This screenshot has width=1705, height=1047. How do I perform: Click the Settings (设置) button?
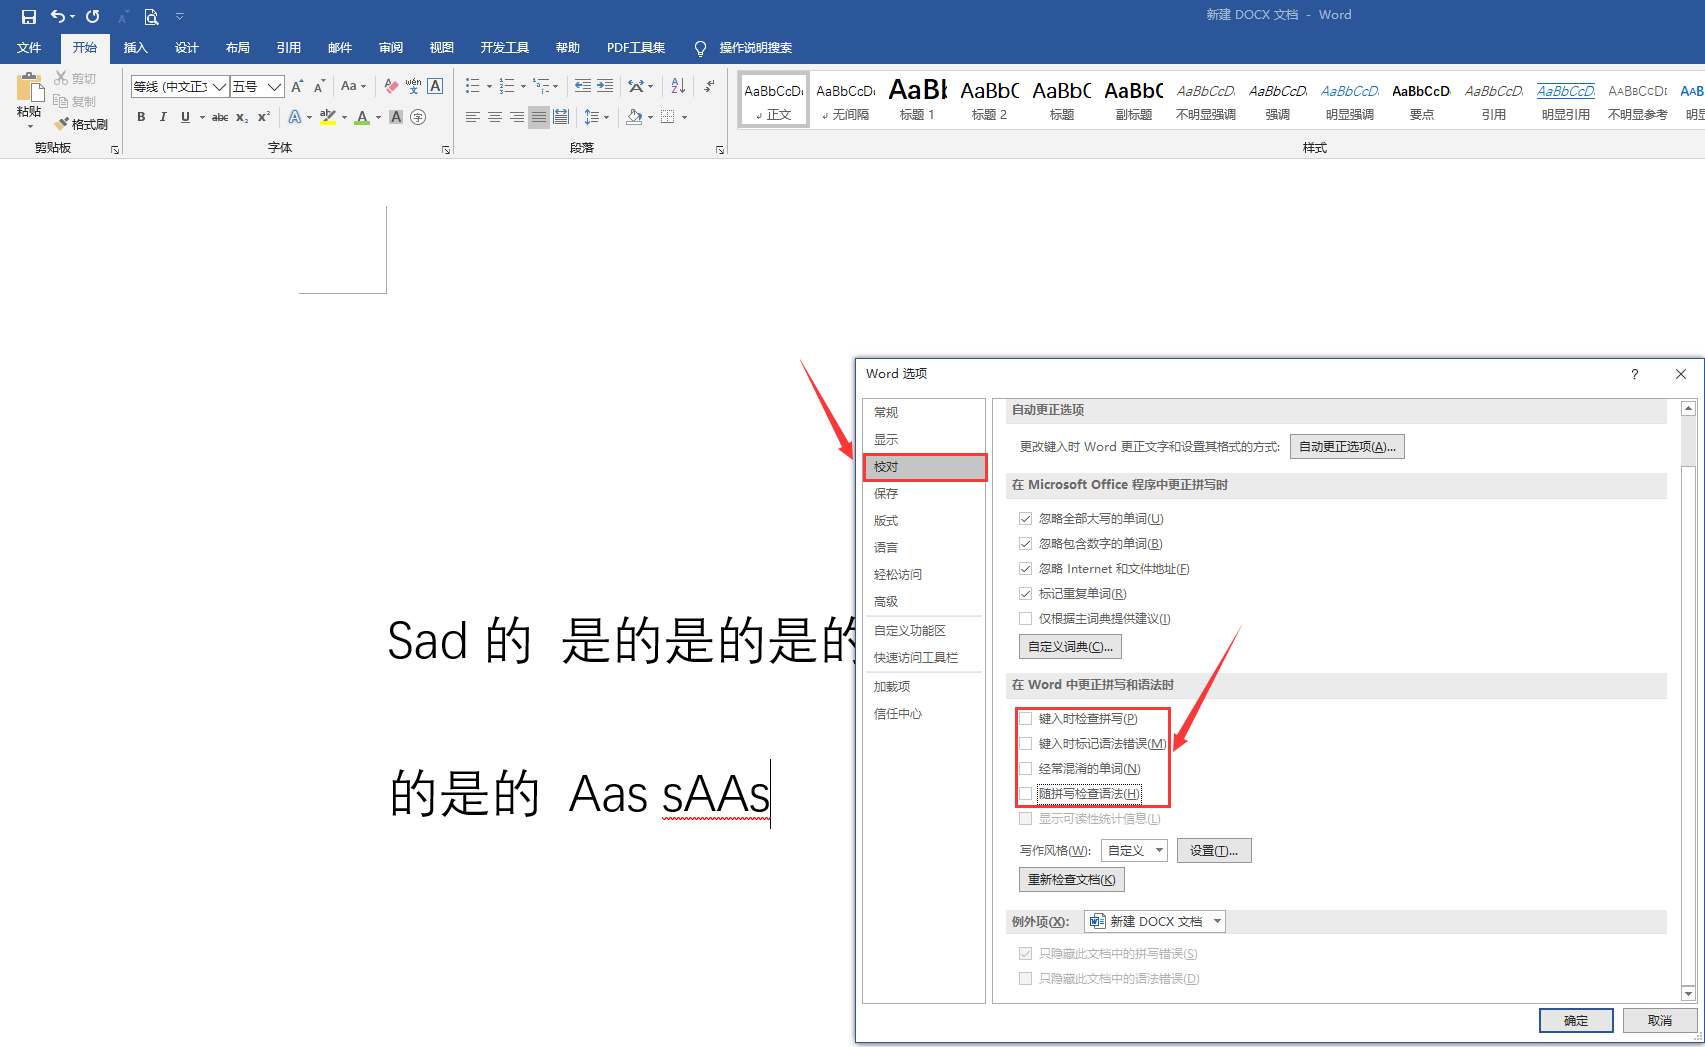(x=1214, y=850)
